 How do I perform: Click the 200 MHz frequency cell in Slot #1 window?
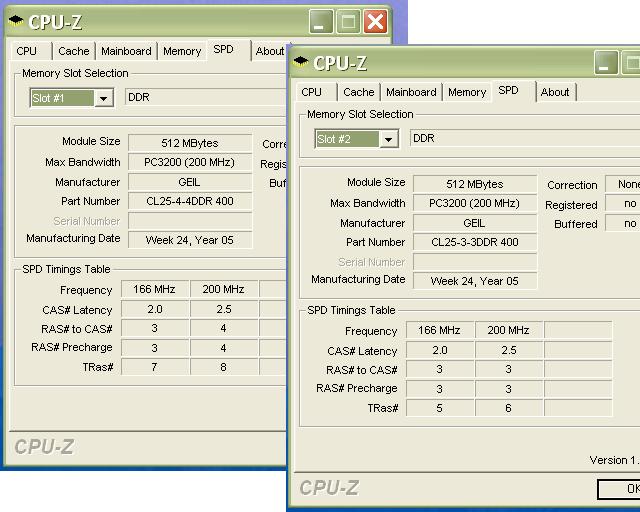[223, 289]
